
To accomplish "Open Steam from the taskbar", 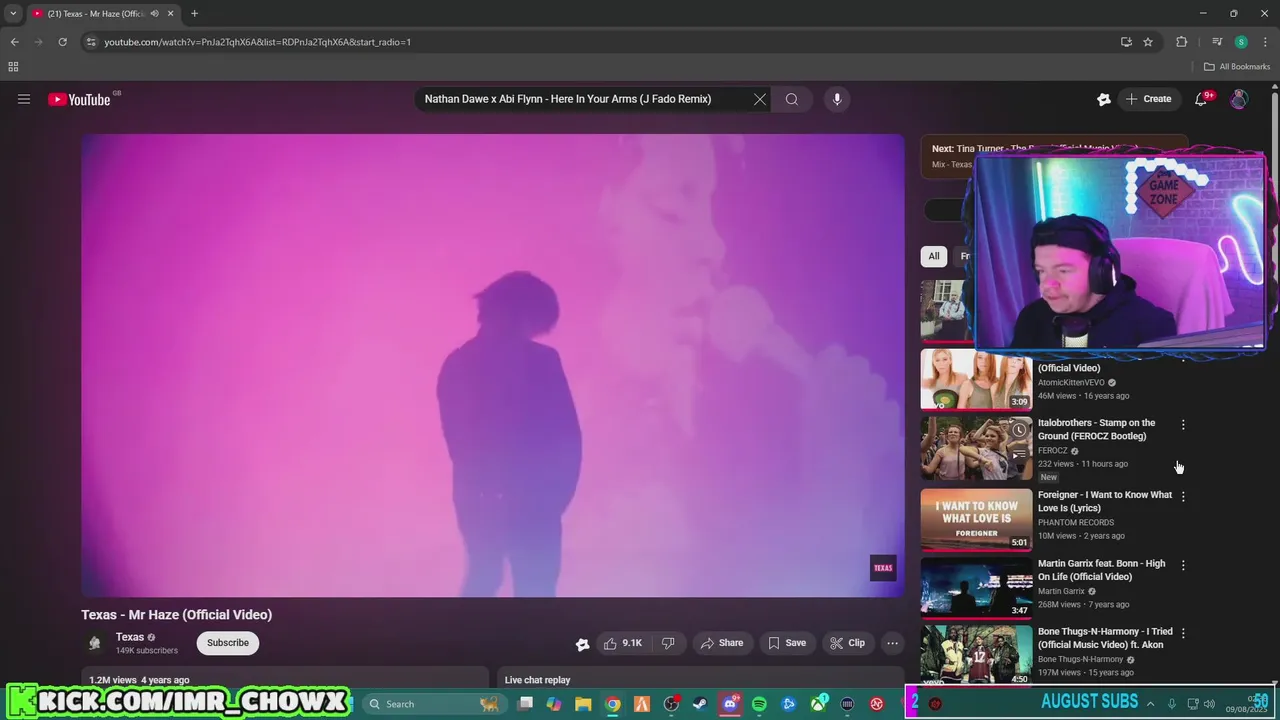I will click(x=700, y=704).
